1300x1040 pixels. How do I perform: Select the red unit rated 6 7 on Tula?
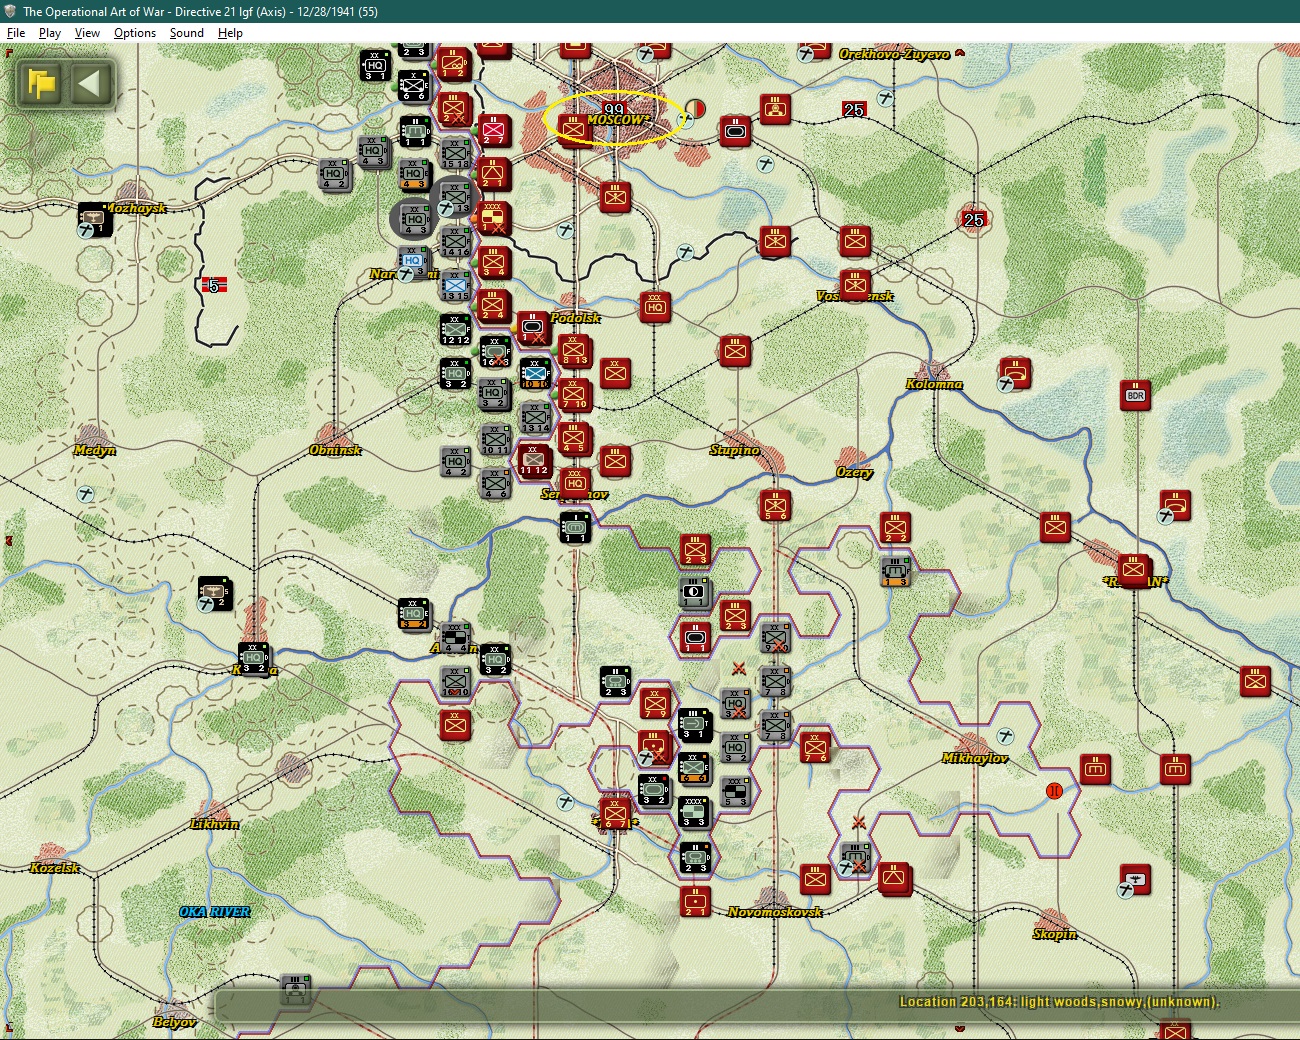click(x=615, y=813)
